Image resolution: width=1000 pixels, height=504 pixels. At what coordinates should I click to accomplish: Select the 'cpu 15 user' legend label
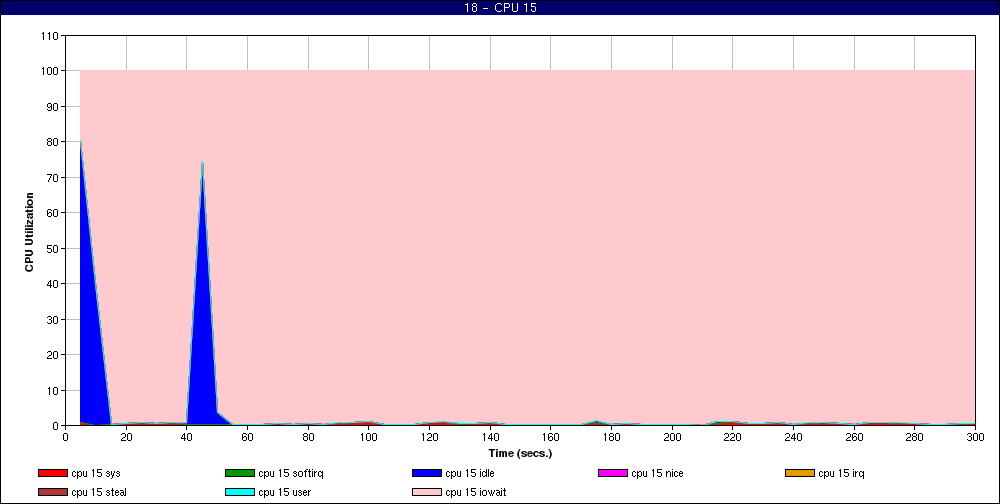[x=284, y=493]
